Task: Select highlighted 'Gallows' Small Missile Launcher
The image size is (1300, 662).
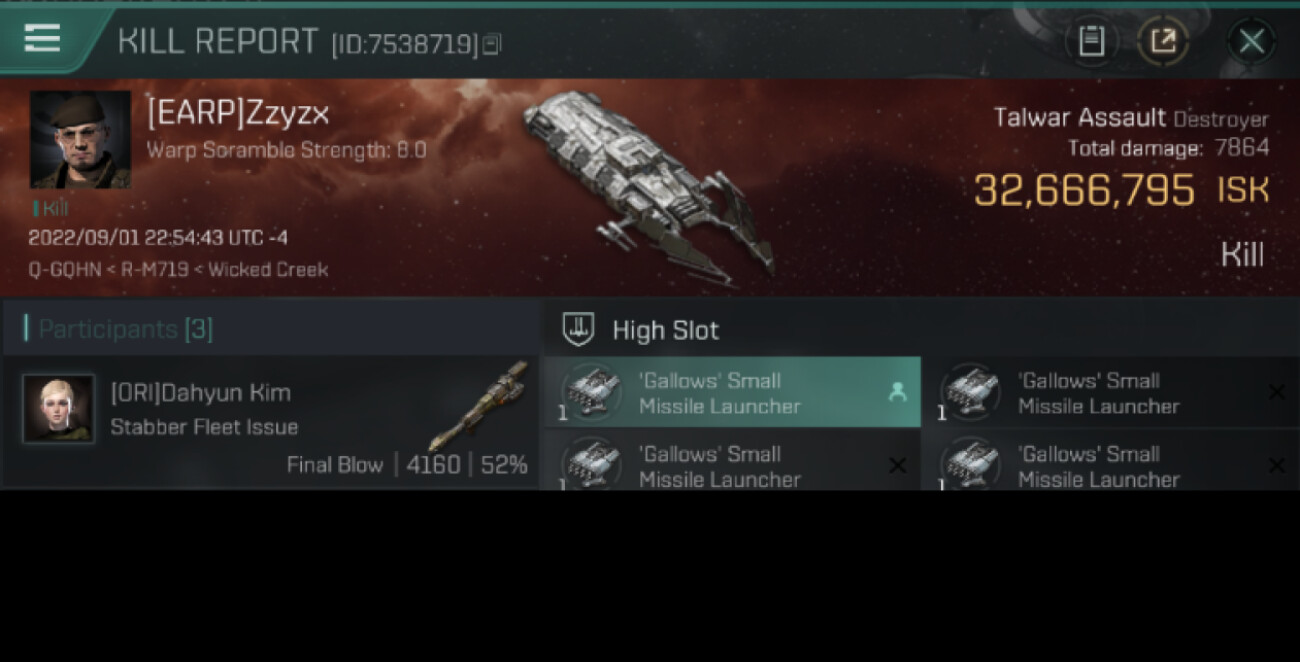Action: (732, 392)
